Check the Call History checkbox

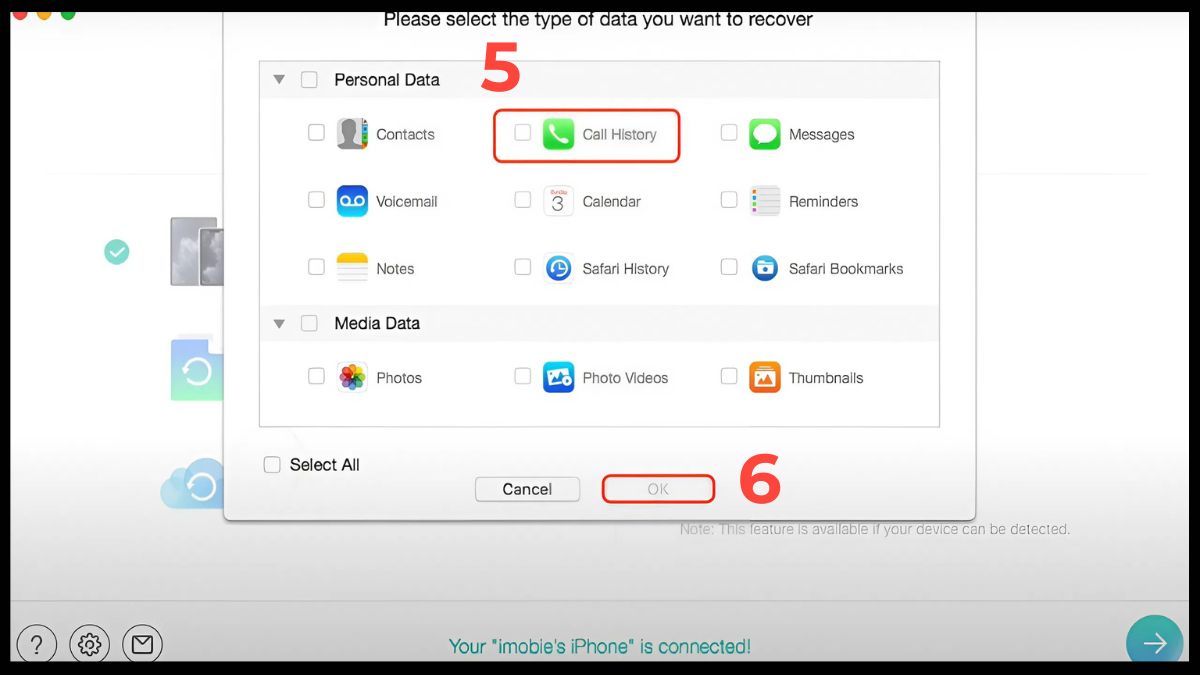(522, 132)
